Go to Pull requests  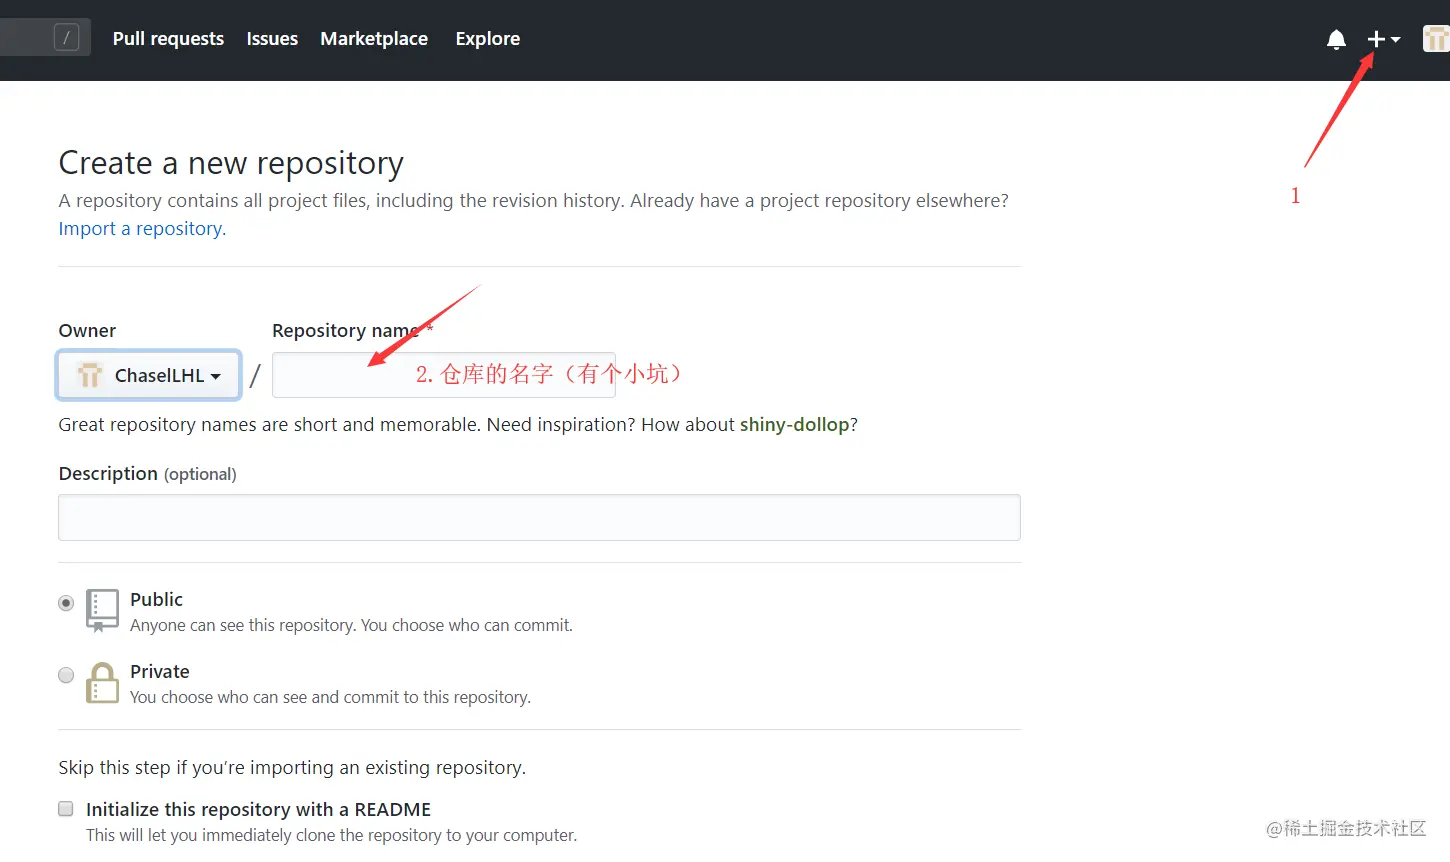168,39
